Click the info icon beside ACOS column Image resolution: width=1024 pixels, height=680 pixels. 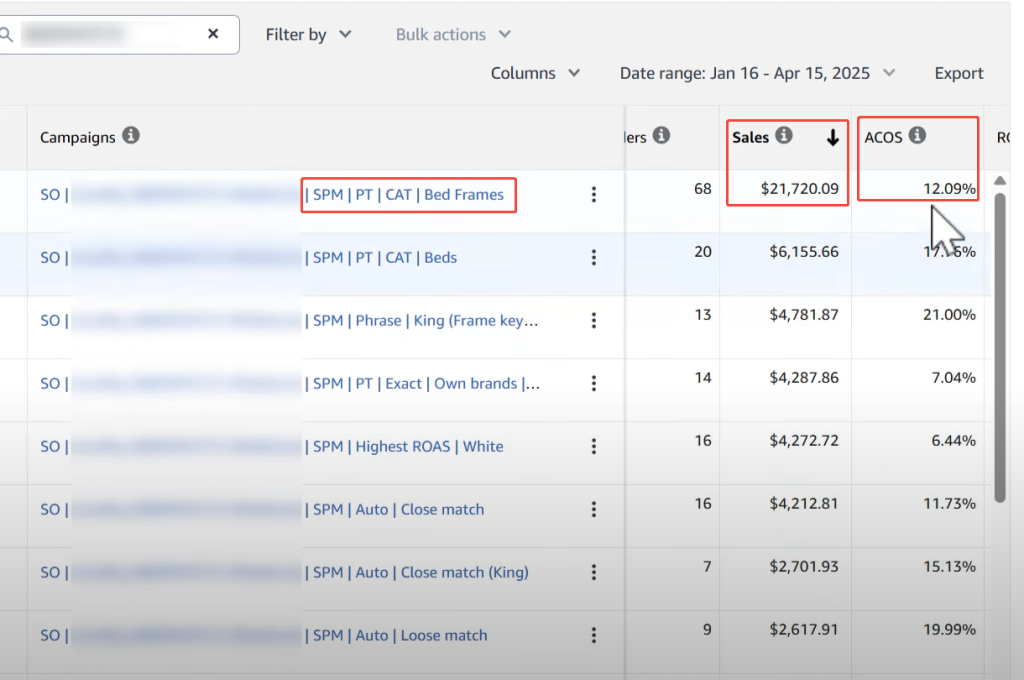[x=917, y=136]
